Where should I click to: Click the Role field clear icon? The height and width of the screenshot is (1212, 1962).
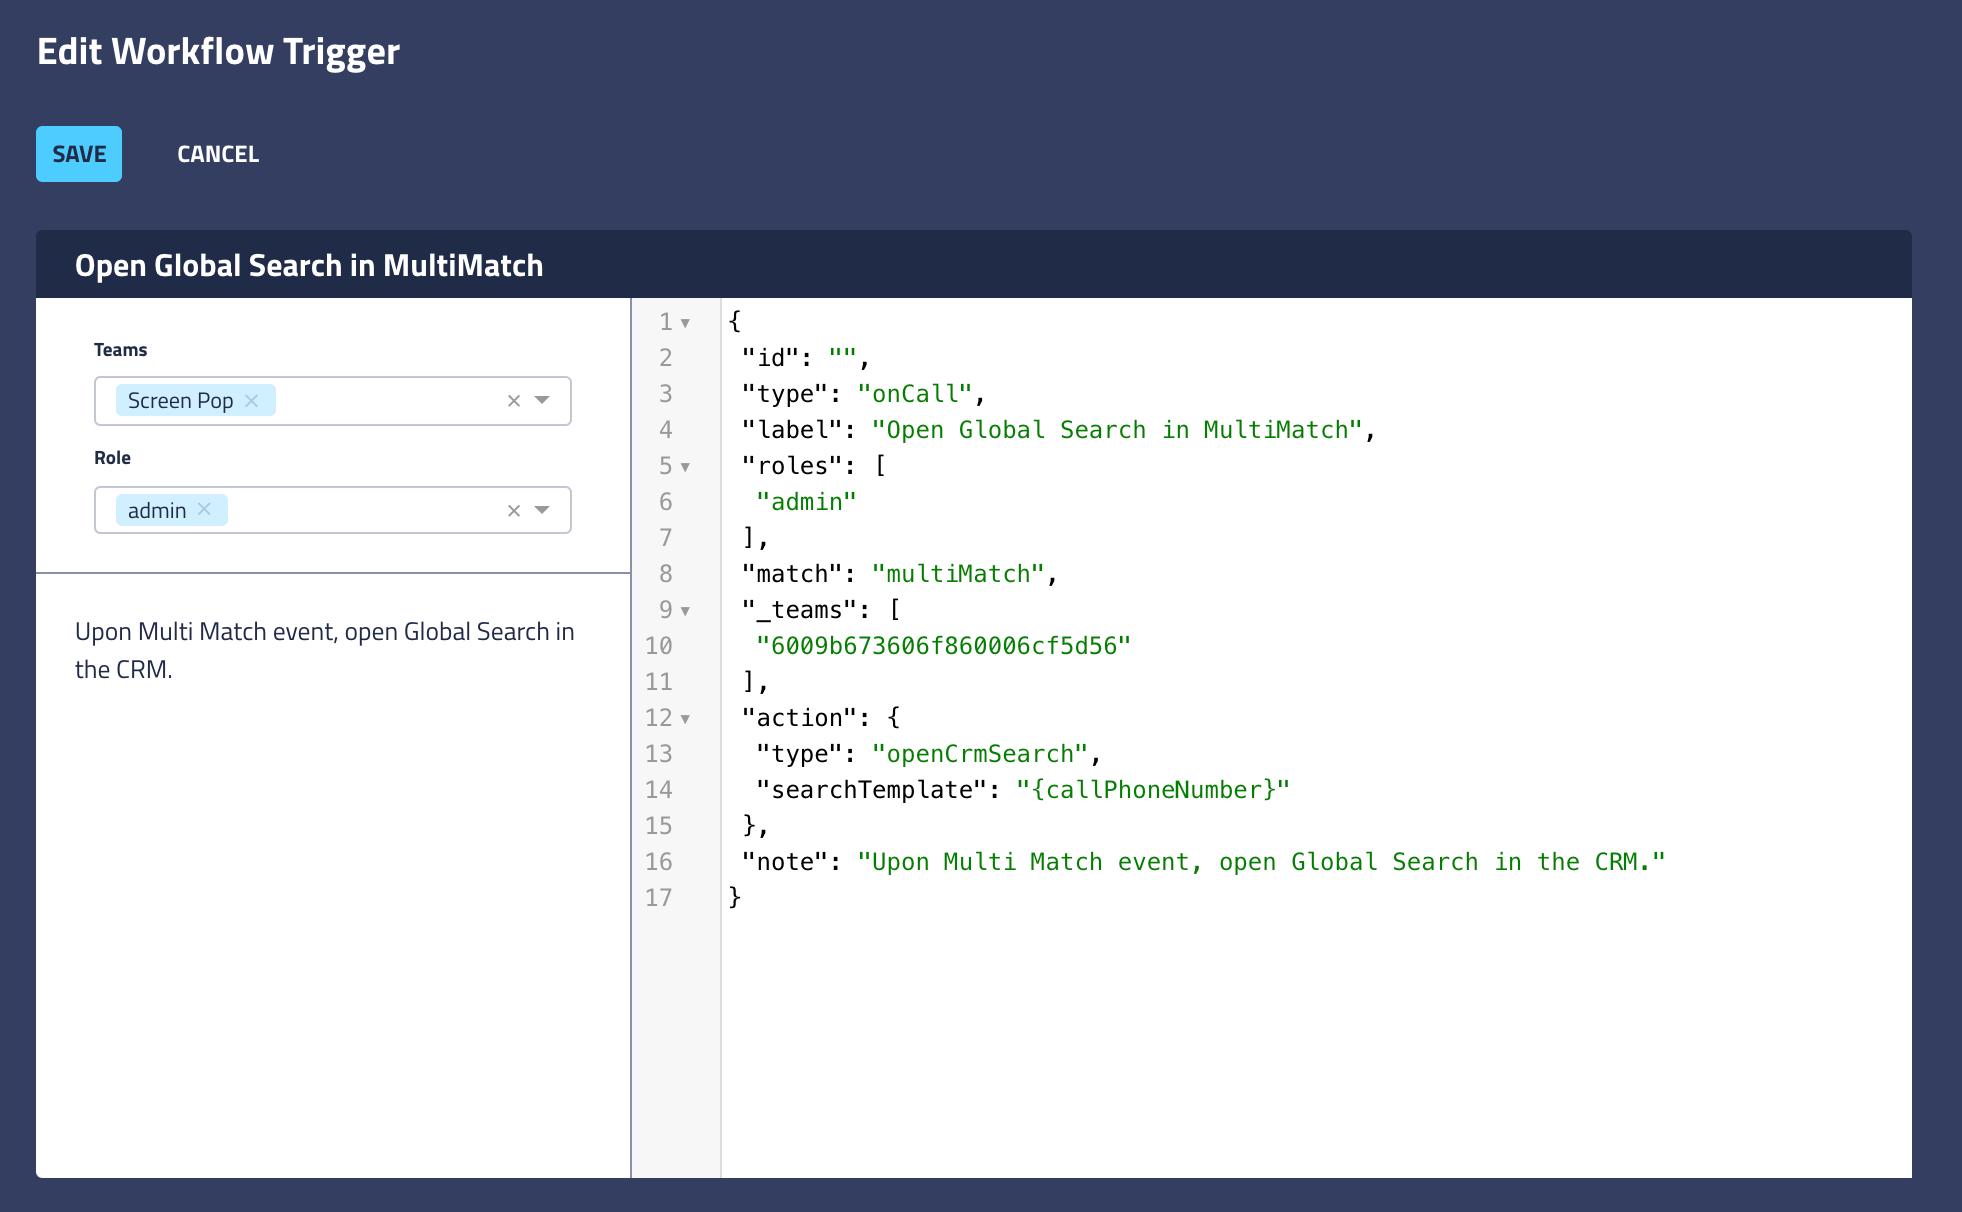click(x=514, y=510)
